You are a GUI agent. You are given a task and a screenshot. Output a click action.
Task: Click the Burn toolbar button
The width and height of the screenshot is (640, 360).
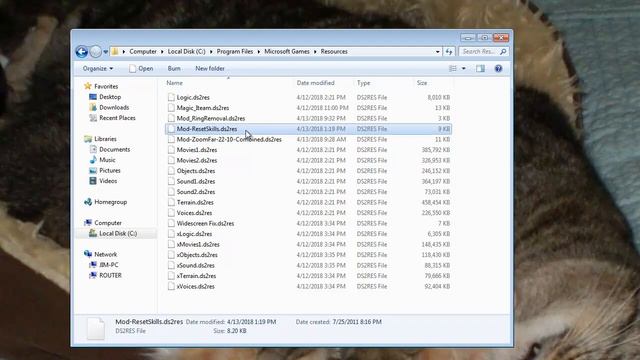(x=174, y=69)
